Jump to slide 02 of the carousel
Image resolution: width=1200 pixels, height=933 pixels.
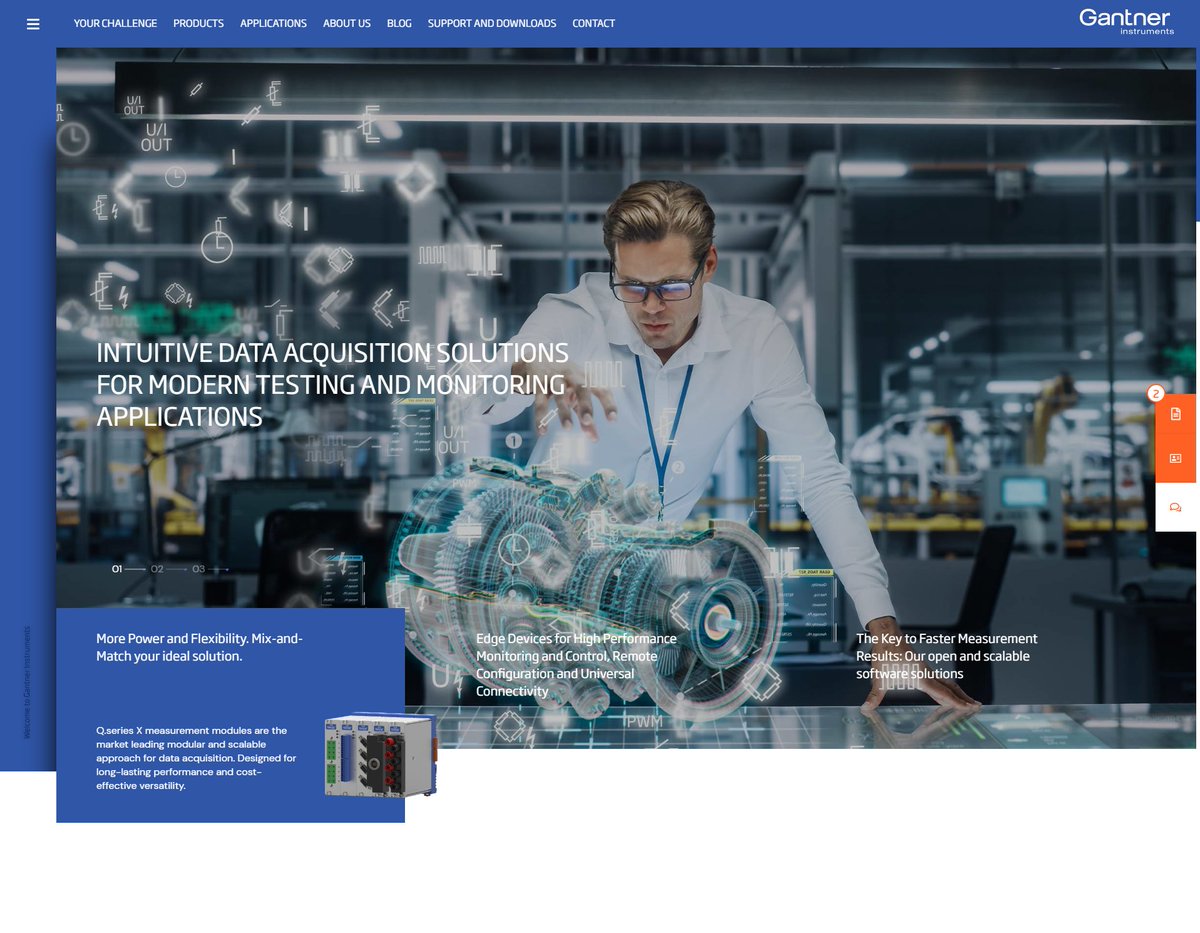point(156,568)
